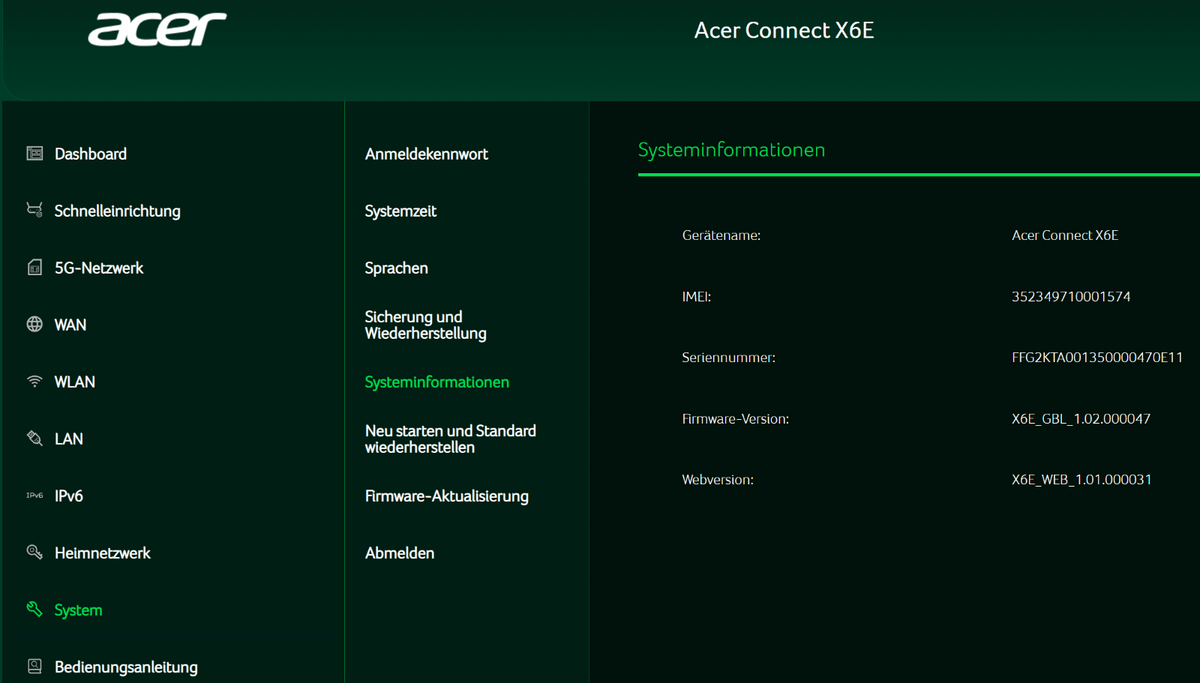Viewport: 1200px width, 683px height.
Task: Open Schnelleinrichtung from the sidebar
Action: pos(118,211)
